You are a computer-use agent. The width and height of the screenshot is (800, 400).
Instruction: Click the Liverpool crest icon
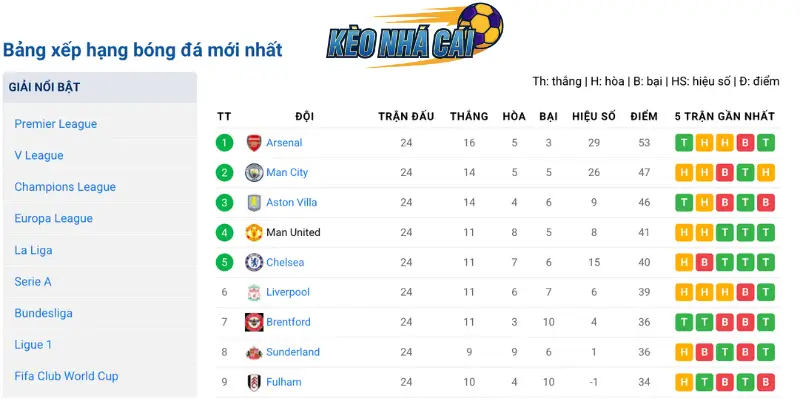pos(254,292)
